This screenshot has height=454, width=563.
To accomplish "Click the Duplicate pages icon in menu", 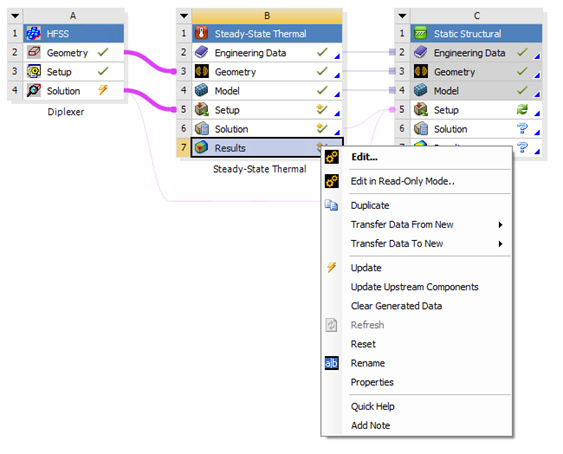I will pyautogui.click(x=332, y=205).
